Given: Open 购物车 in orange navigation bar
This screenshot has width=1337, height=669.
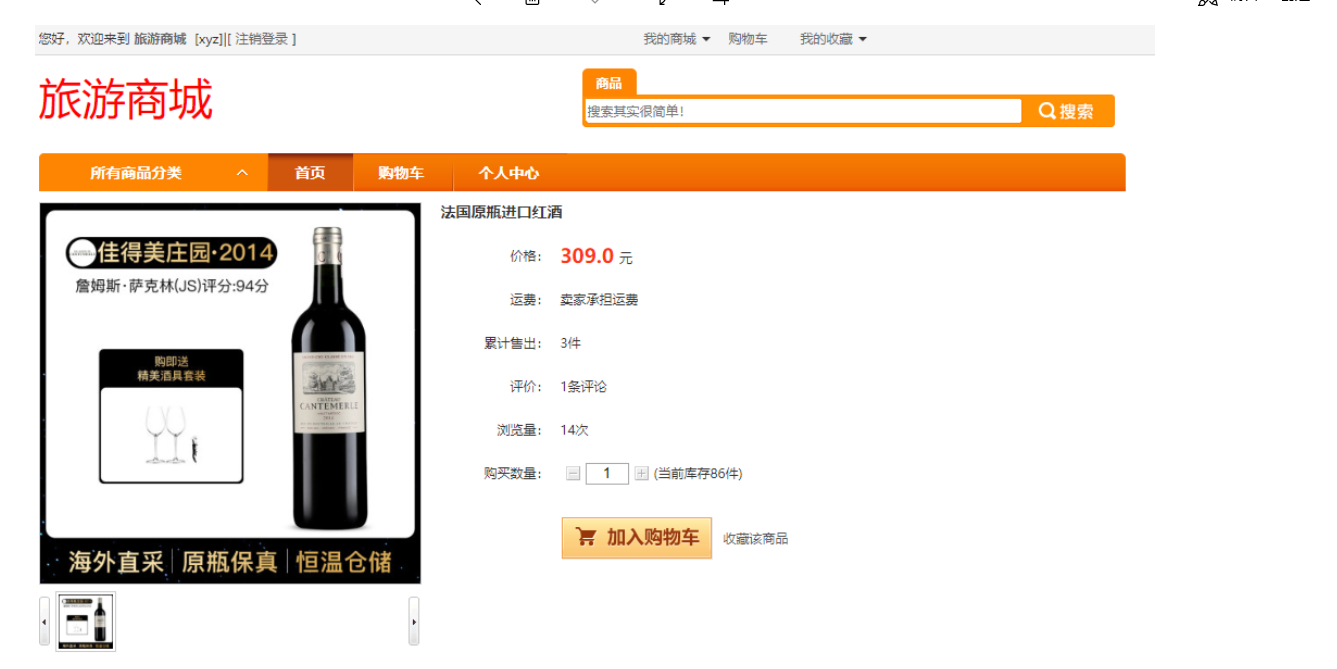Looking at the screenshot, I should (x=401, y=173).
